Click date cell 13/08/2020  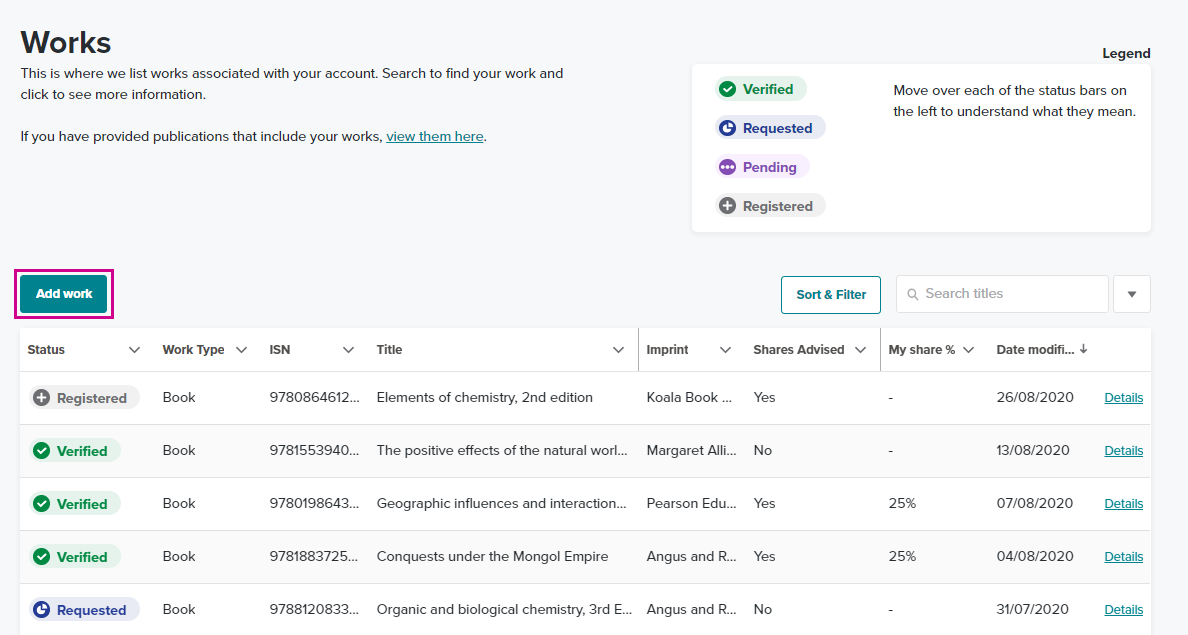click(1033, 451)
